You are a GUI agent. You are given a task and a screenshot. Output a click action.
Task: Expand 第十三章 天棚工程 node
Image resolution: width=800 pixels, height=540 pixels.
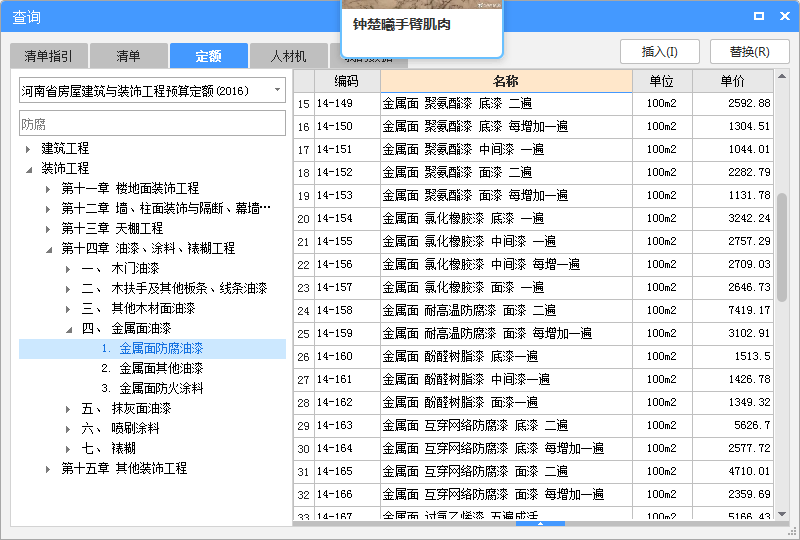click(48, 229)
